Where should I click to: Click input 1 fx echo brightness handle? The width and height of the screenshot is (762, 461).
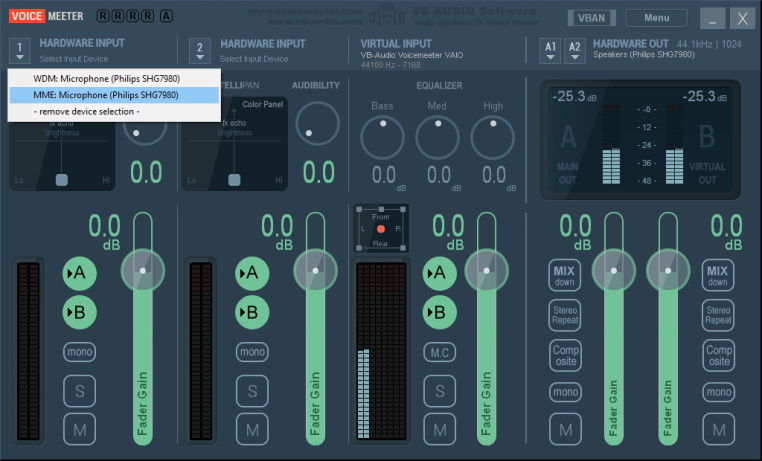pos(62,180)
